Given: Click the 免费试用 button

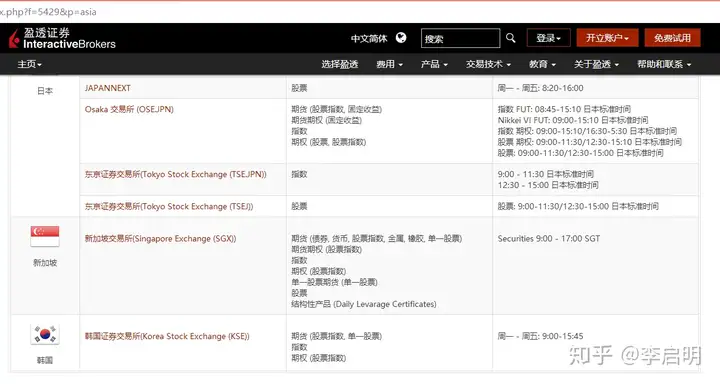Looking at the screenshot, I should 672,38.
